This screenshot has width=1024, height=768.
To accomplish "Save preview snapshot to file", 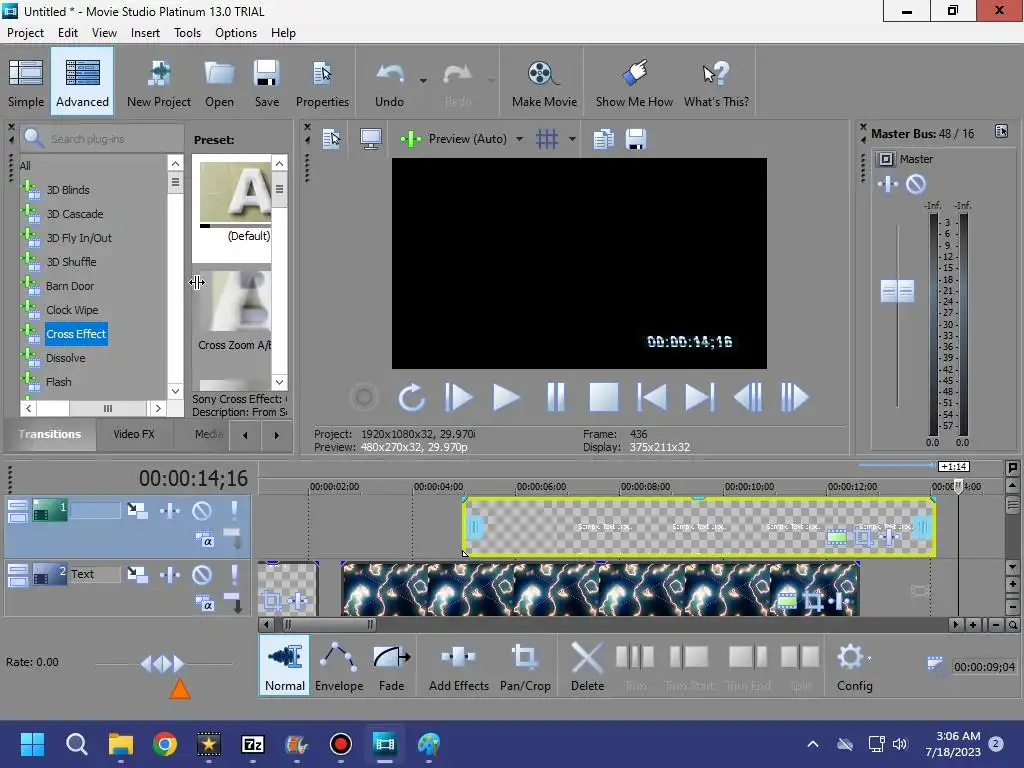I will [635, 138].
